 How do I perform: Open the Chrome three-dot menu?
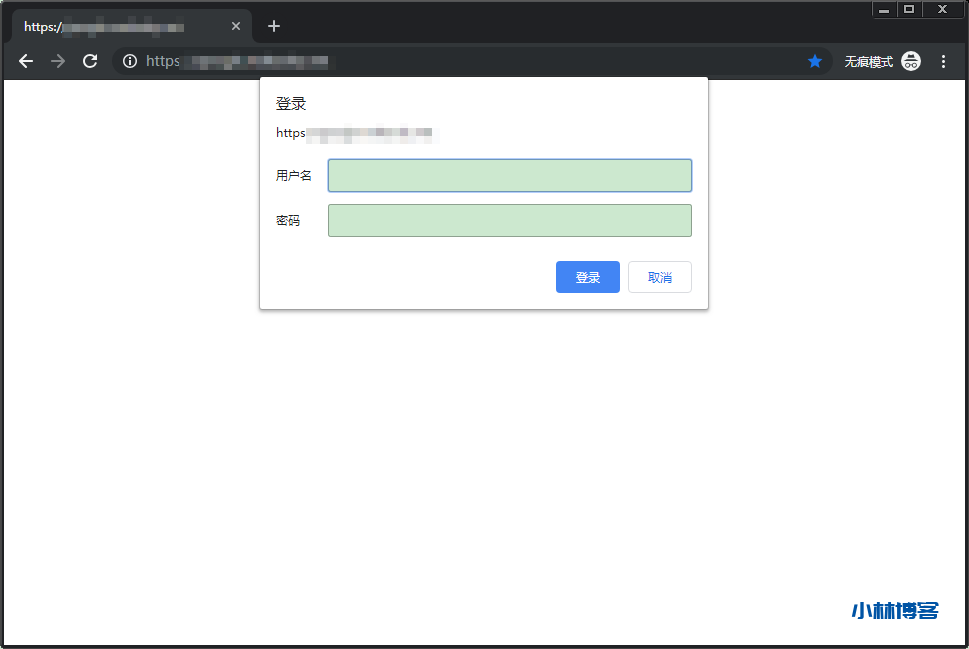point(943,62)
